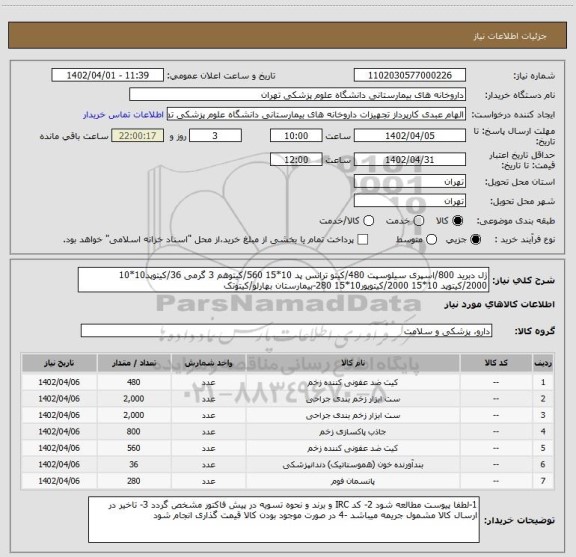Screen dimensions: 576x557
Task: Click the validity time 12:00 field
Action: [296, 159]
